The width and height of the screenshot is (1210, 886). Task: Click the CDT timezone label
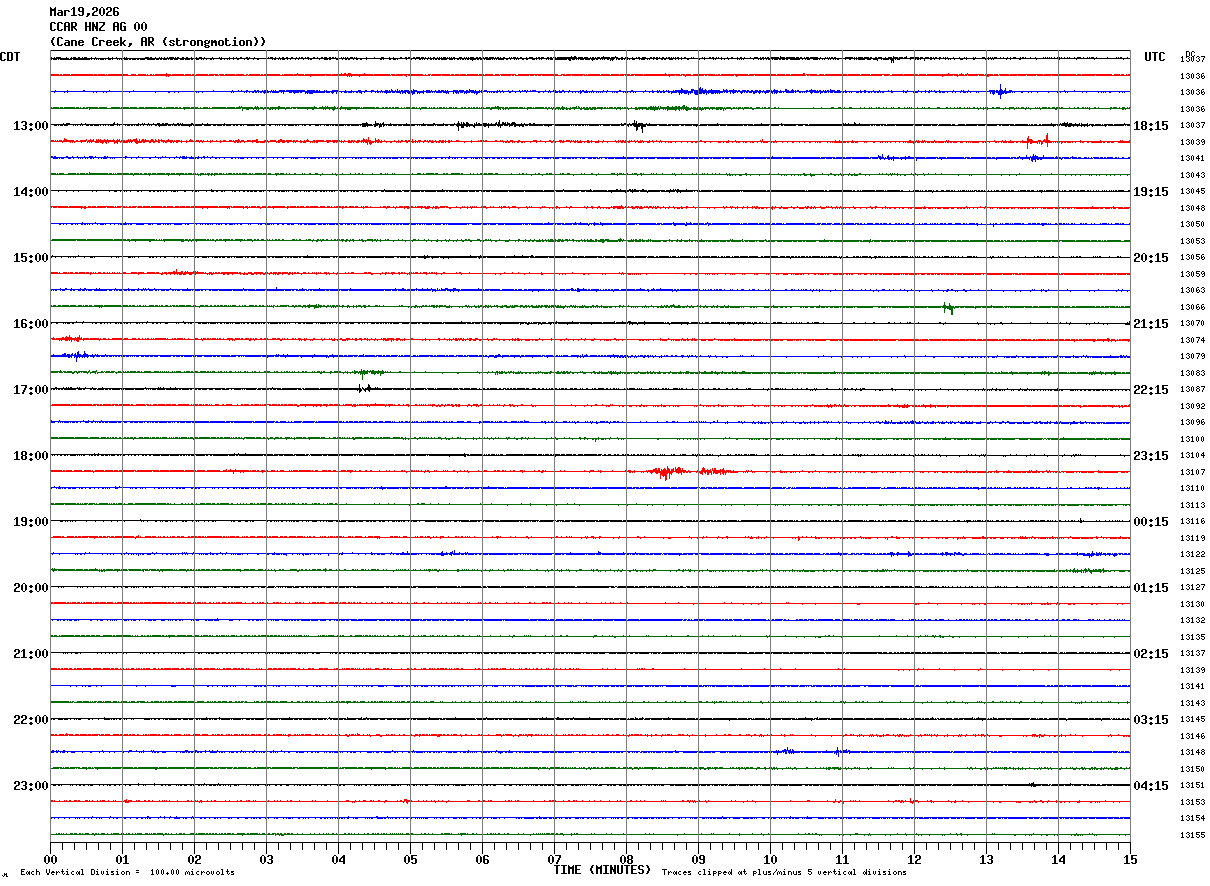pyautogui.click(x=10, y=57)
